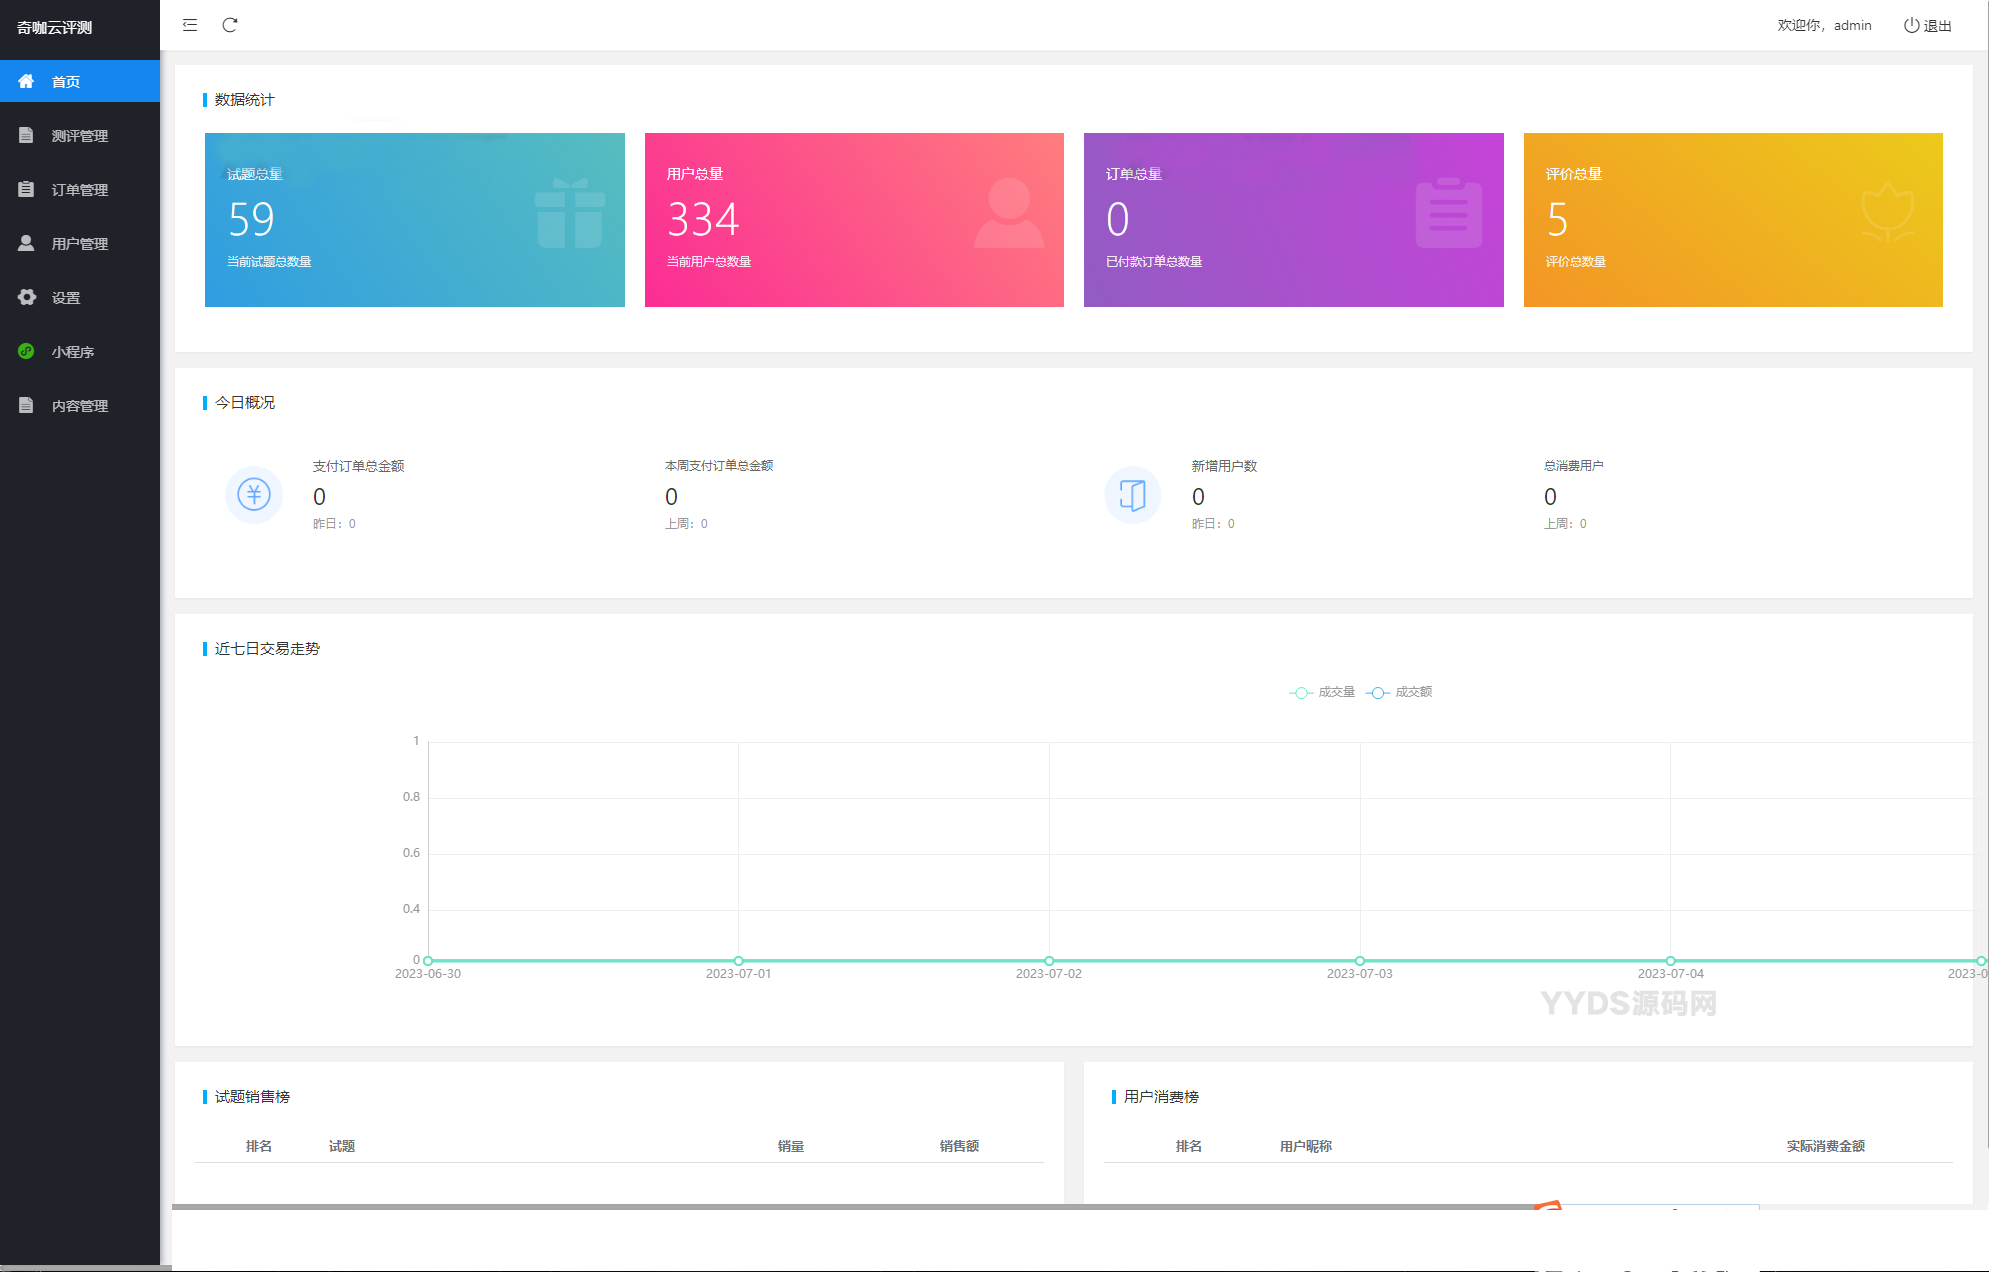1989x1272 pixels.
Task: Click the yen circle icon in 今日概况
Action: pyautogui.click(x=254, y=494)
